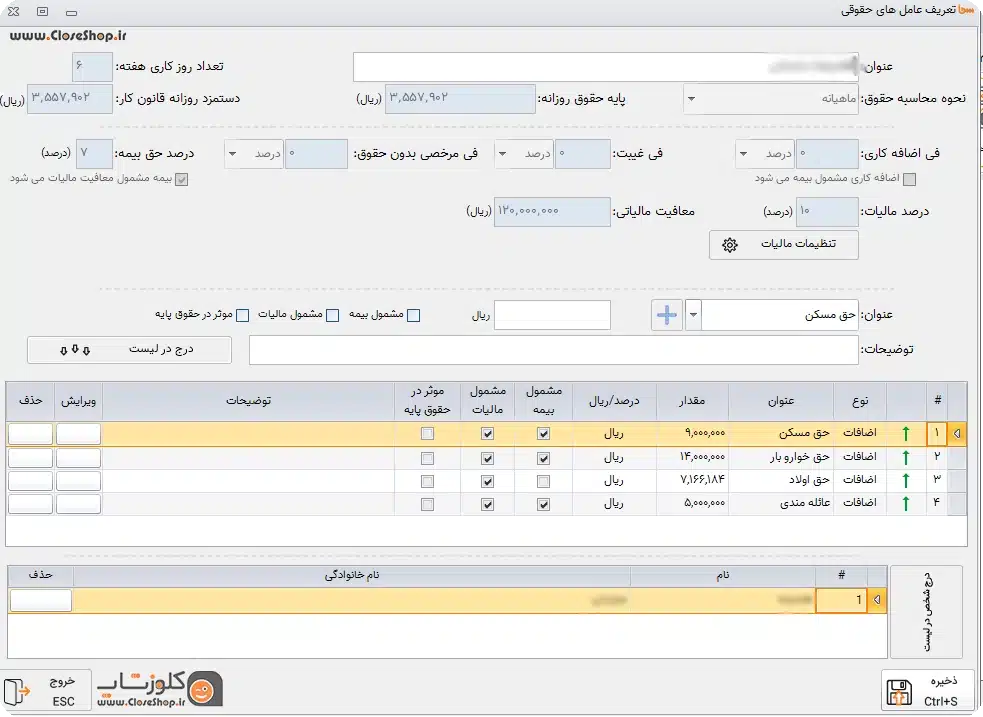The height and width of the screenshot is (717, 983).
Task: Click the green arrow in عائله مندی row
Action: click(905, 503)
